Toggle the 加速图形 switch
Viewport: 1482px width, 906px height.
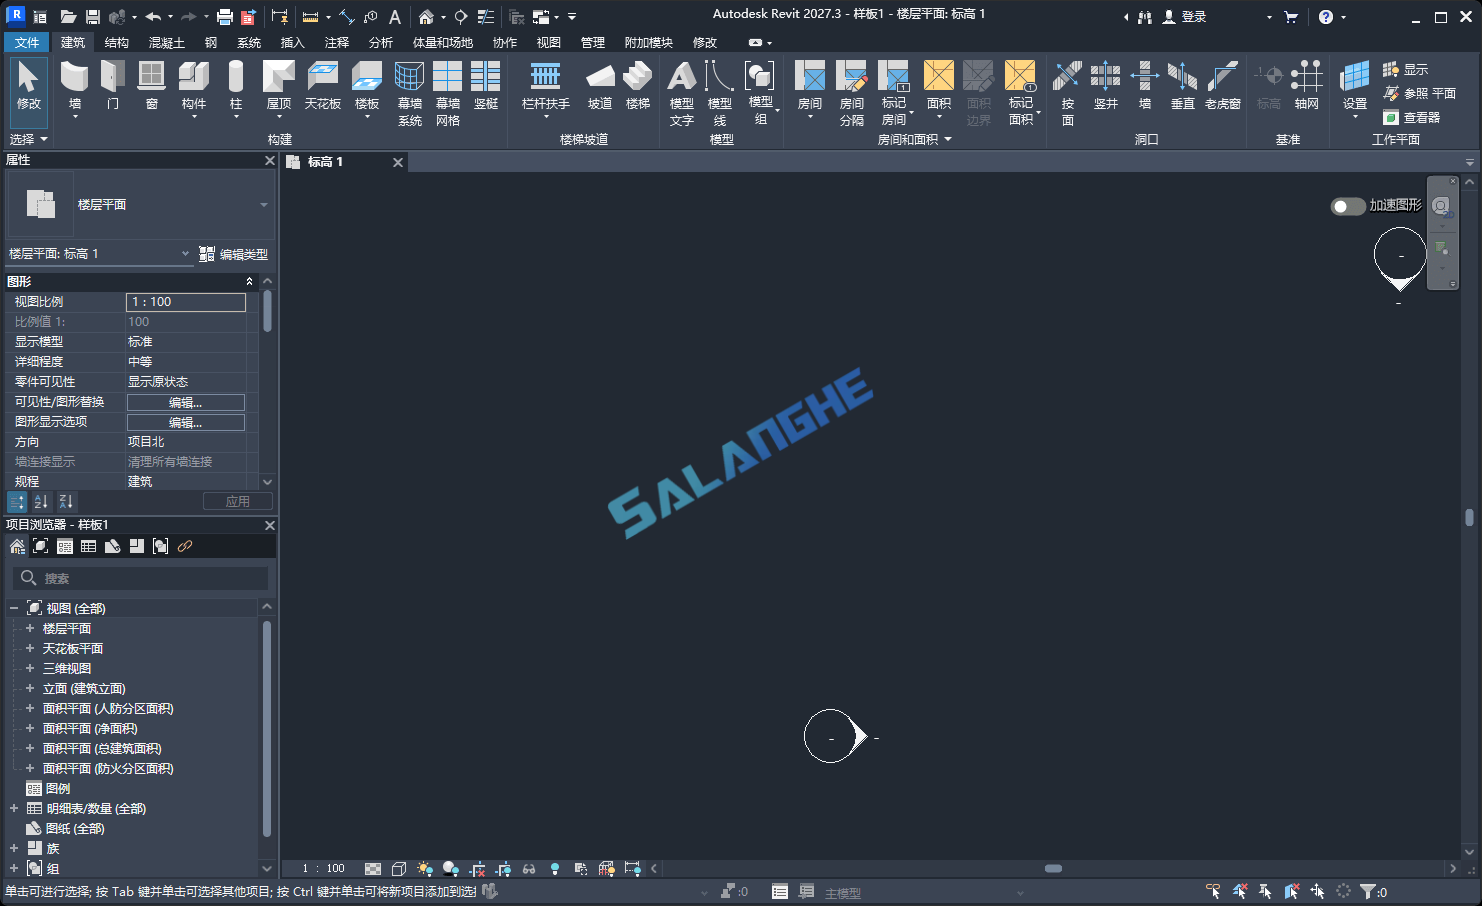pos(1348,206)
